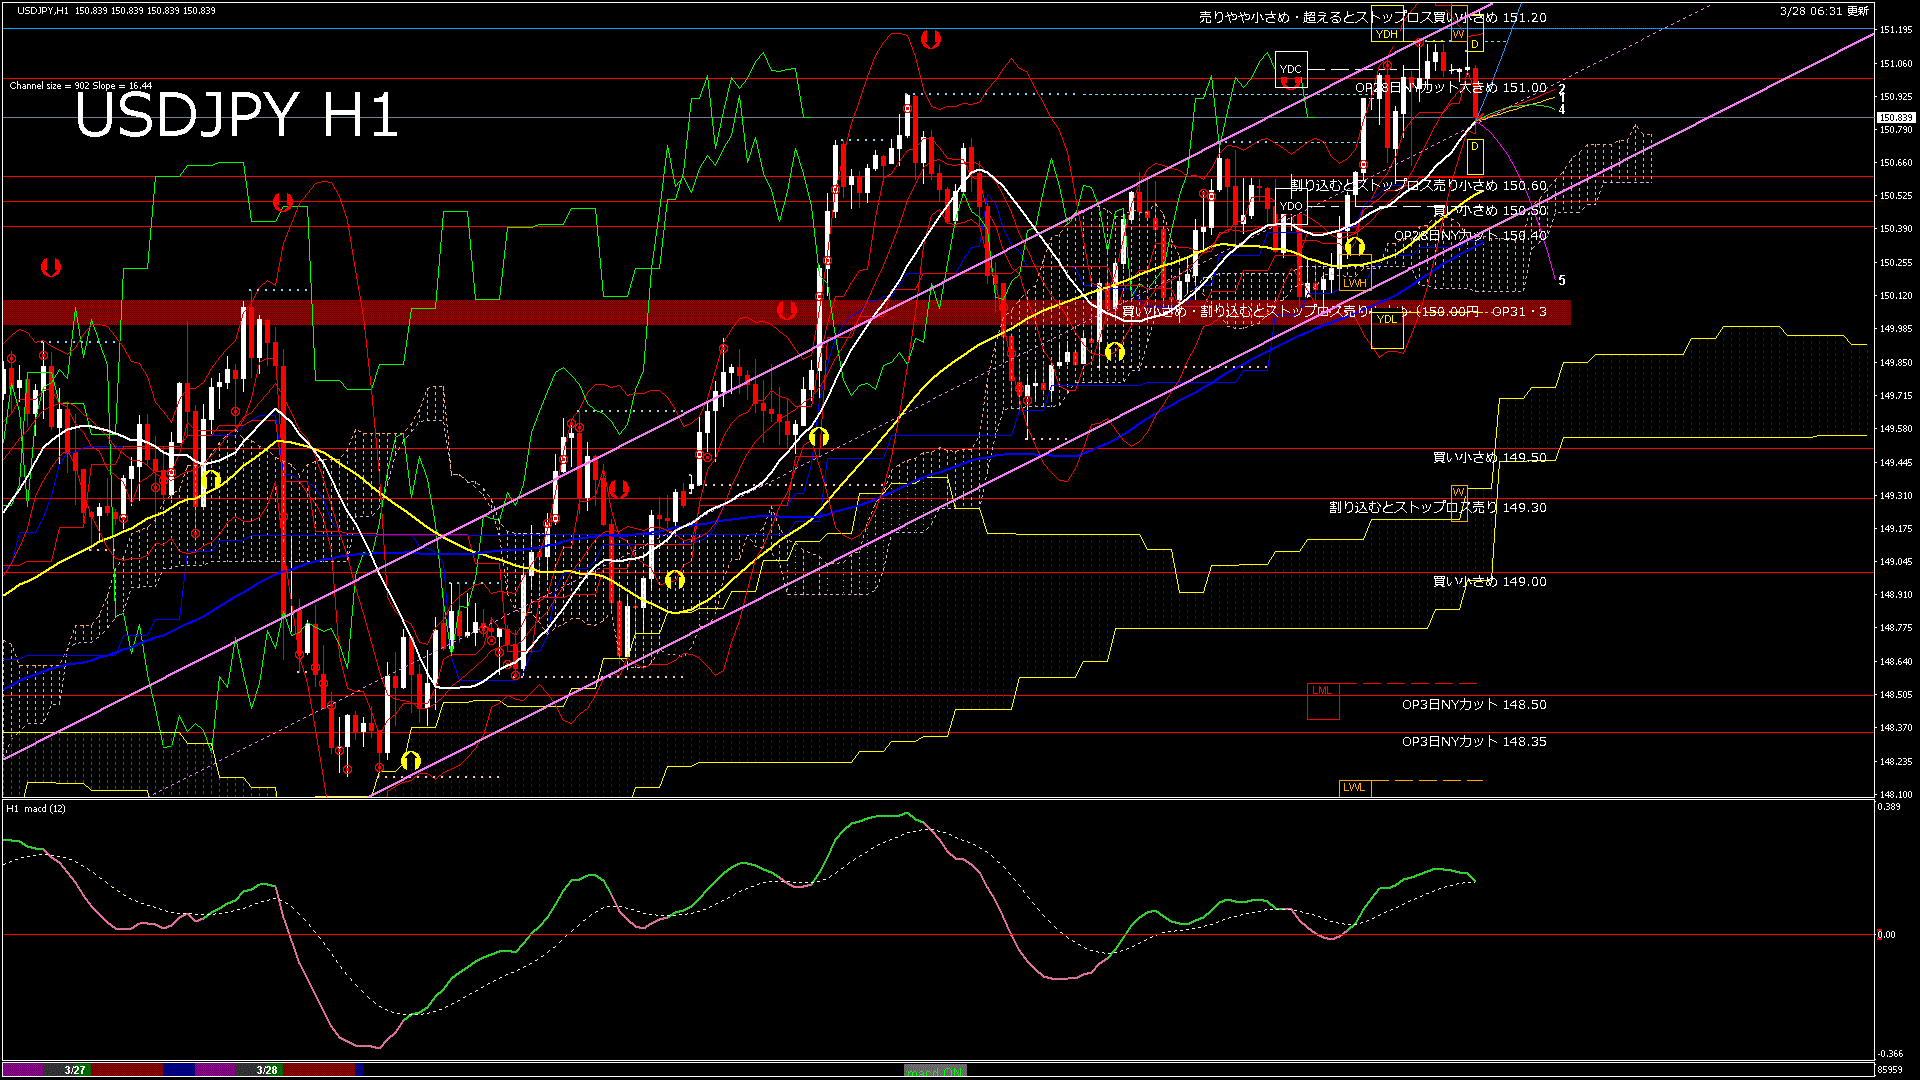The image size is (1920, 1080).
Task: Click the 3/28 06:31 更新 timestamp
Action: tap(1824, 10)
